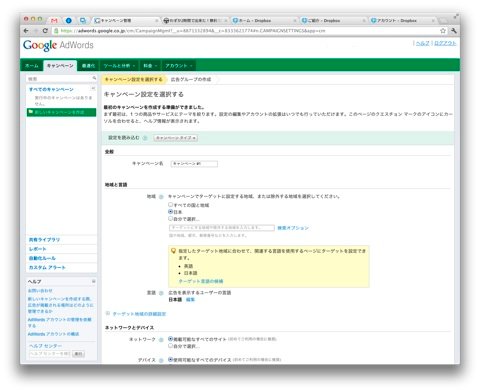Collapse the すべてのキャンペーン sidebar panel
Screen dimensions: 480x392
93,88
